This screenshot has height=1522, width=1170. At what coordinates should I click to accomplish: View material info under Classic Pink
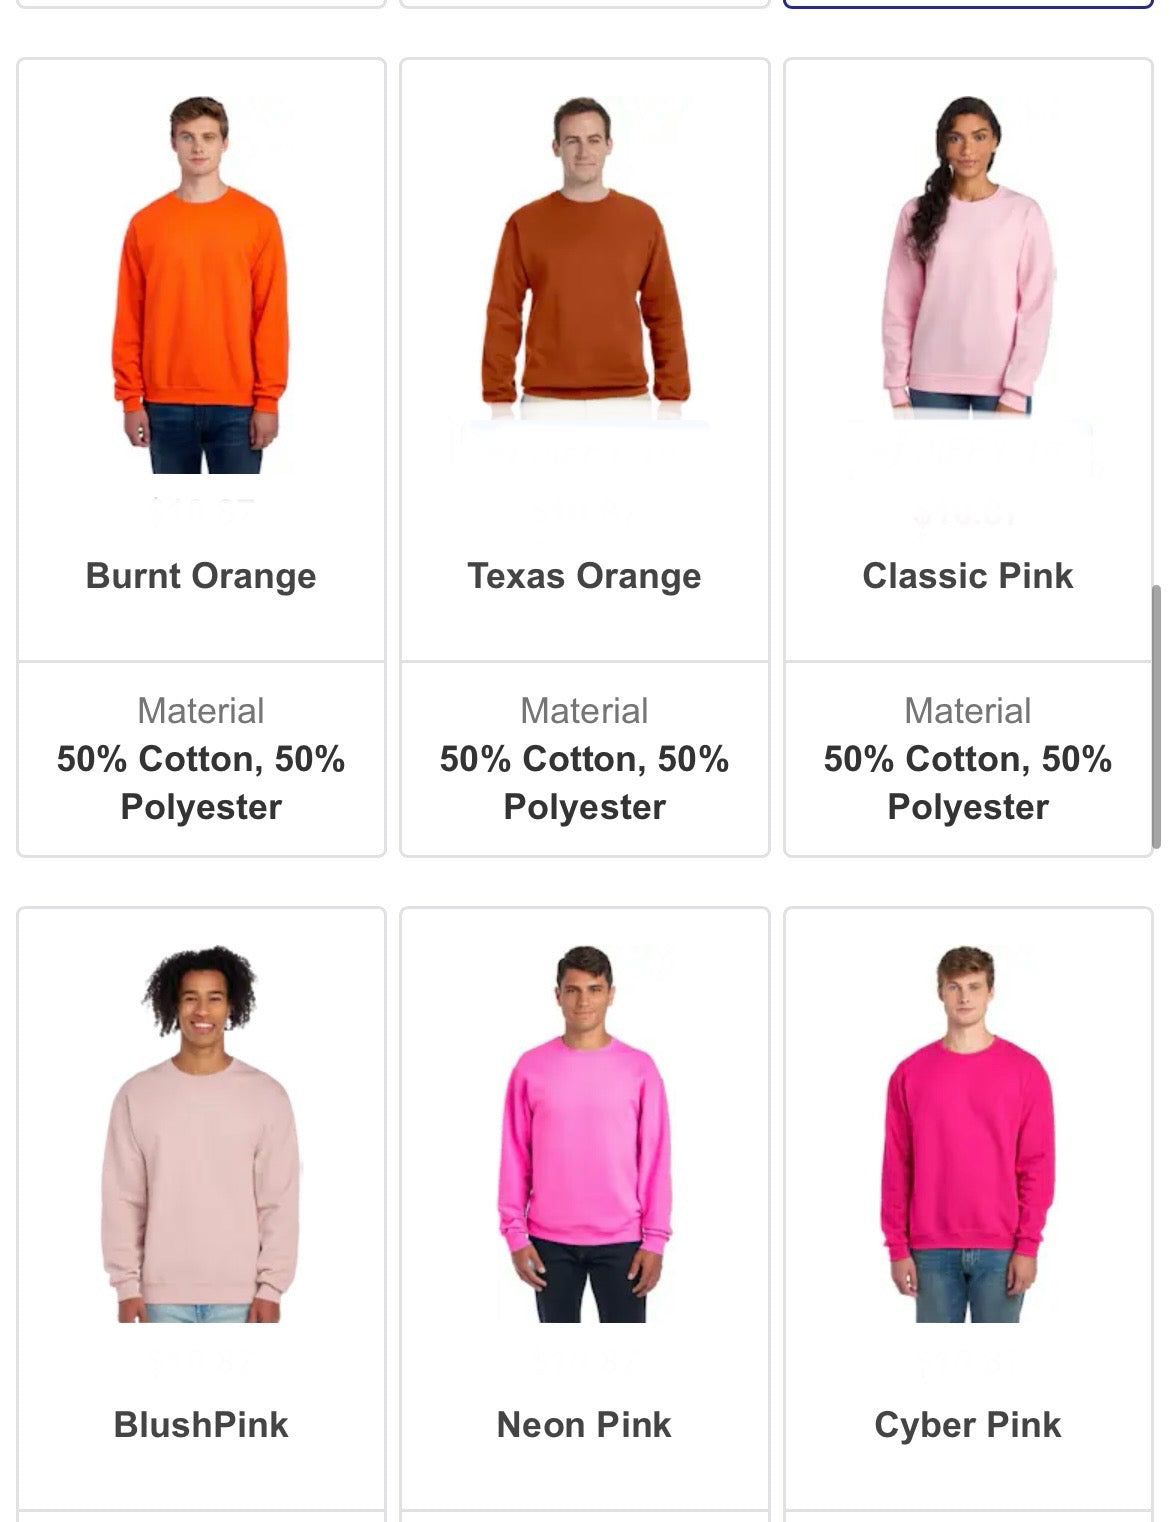coord(968,759)
